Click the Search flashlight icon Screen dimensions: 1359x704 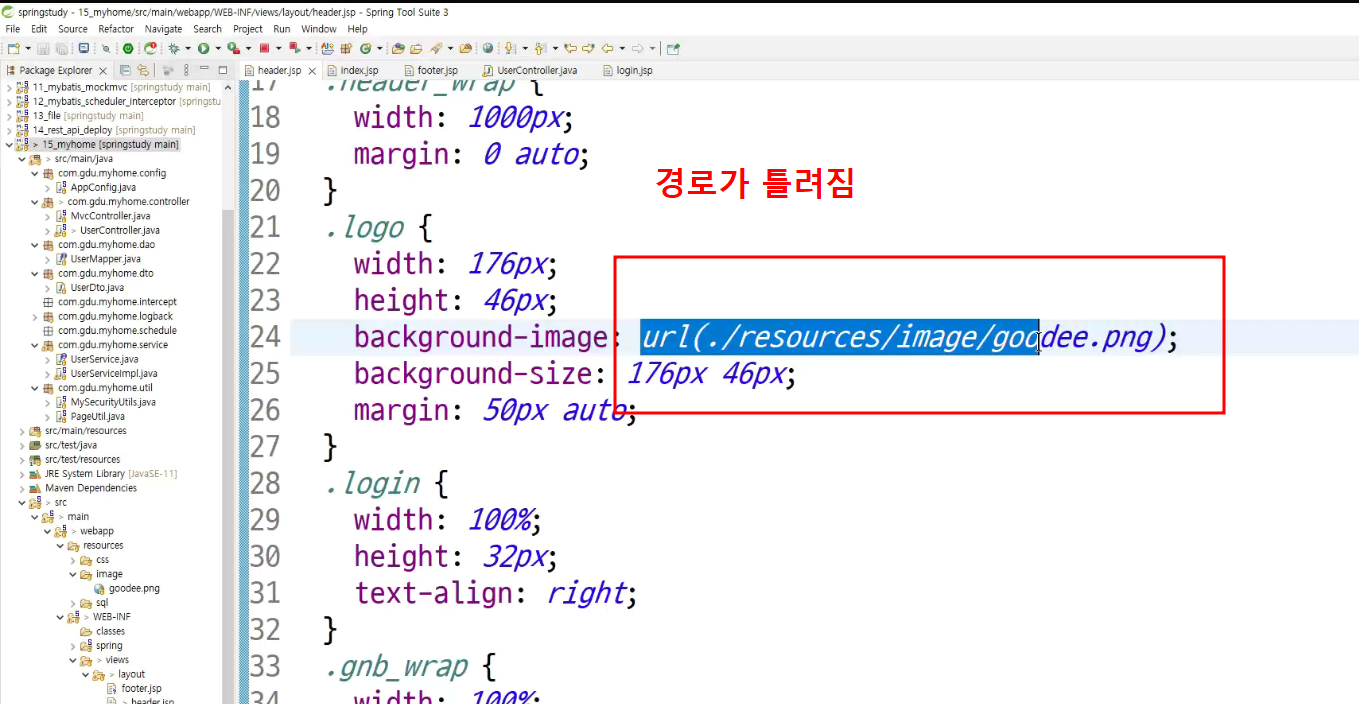pyautogui.click(x=437, y=48)
